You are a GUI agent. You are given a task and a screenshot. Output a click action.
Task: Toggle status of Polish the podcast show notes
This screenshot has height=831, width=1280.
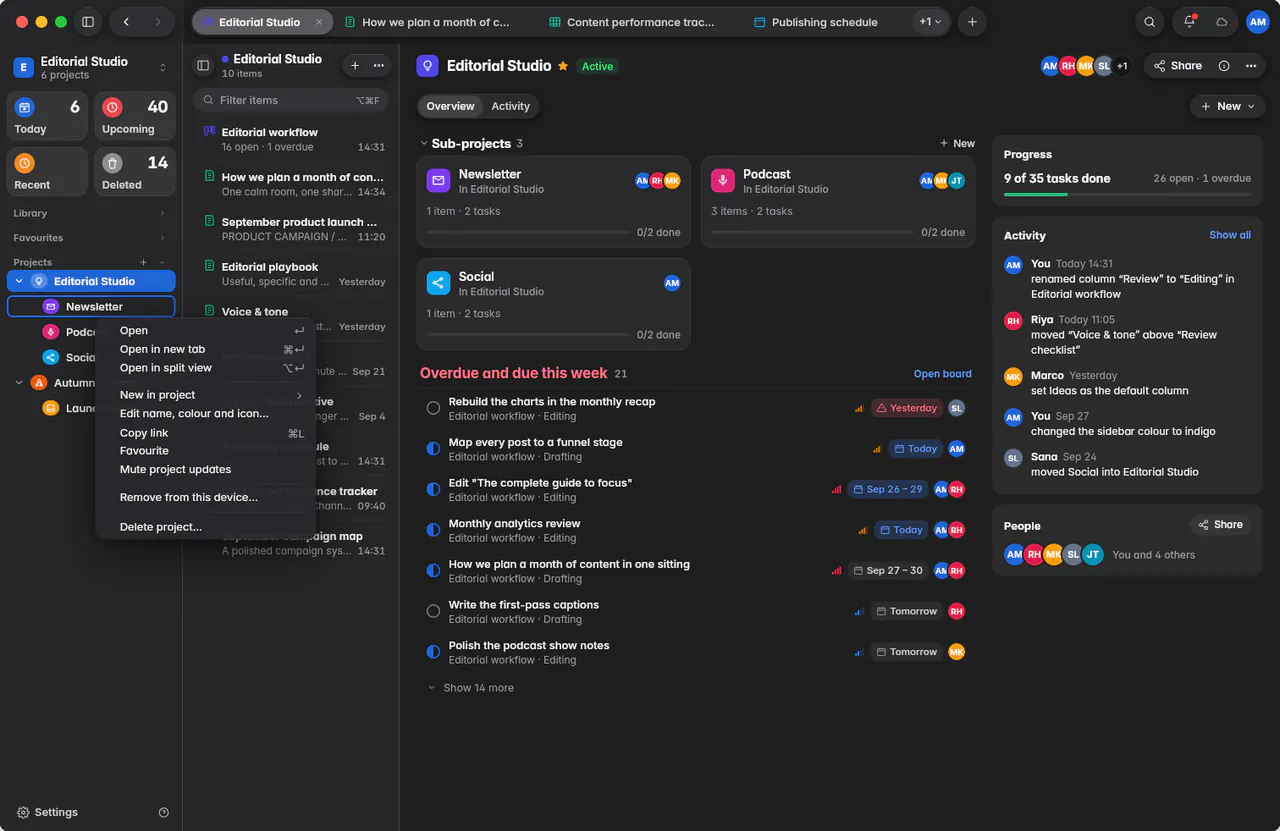click(433, 652)
